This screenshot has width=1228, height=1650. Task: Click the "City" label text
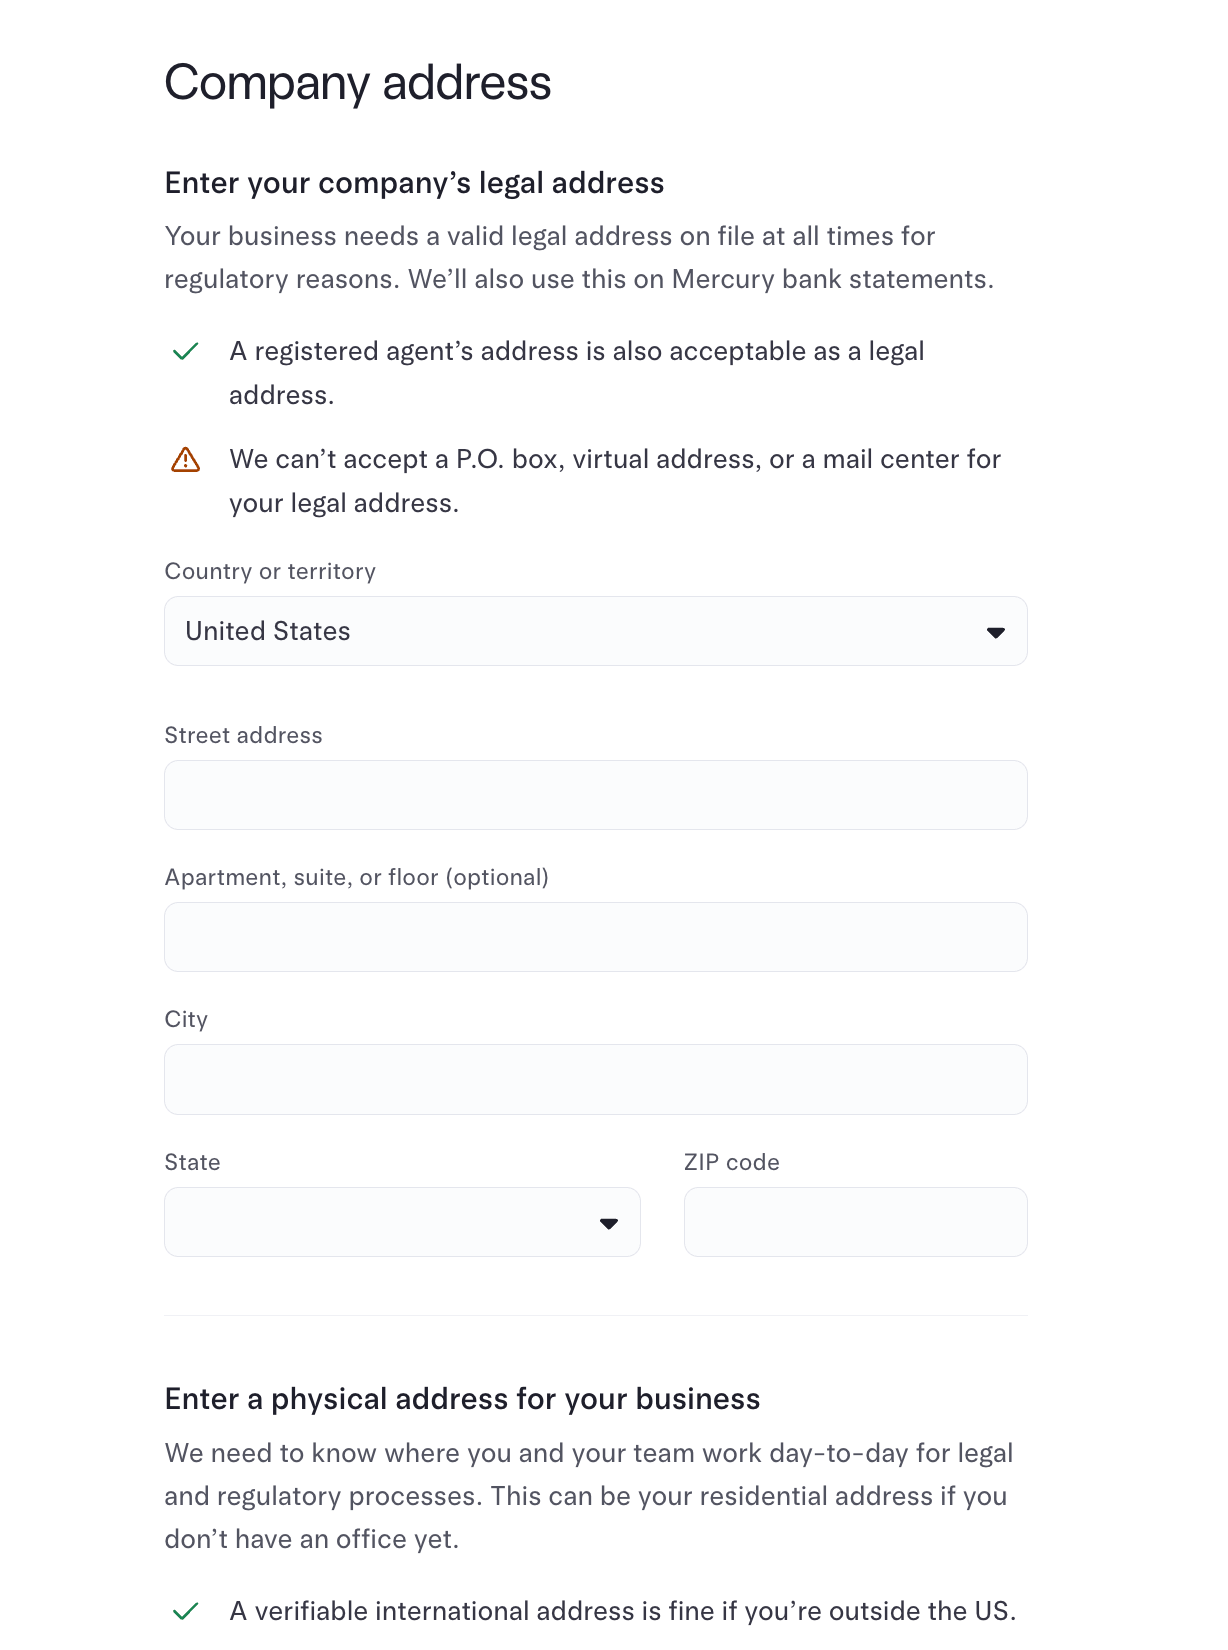[x=186, y=1019]
